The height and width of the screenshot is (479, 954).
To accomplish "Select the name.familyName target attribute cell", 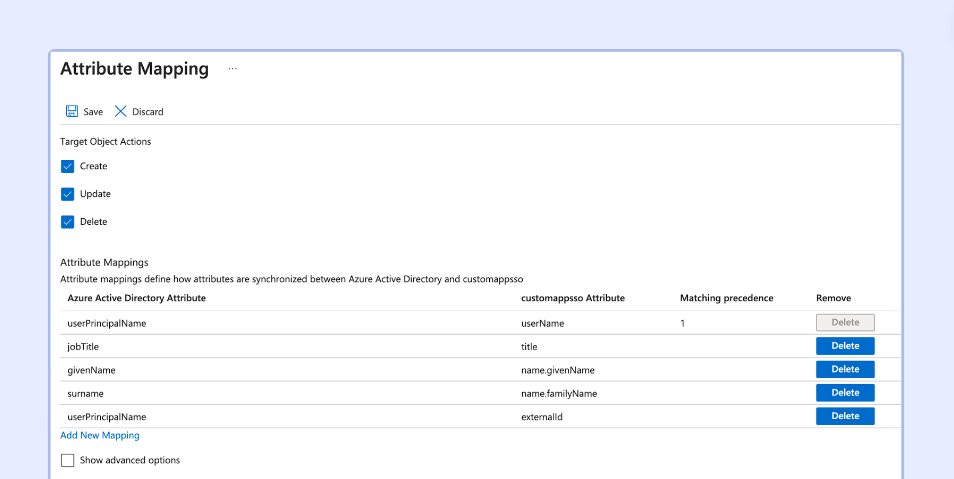I will click(x=559, y=393).
